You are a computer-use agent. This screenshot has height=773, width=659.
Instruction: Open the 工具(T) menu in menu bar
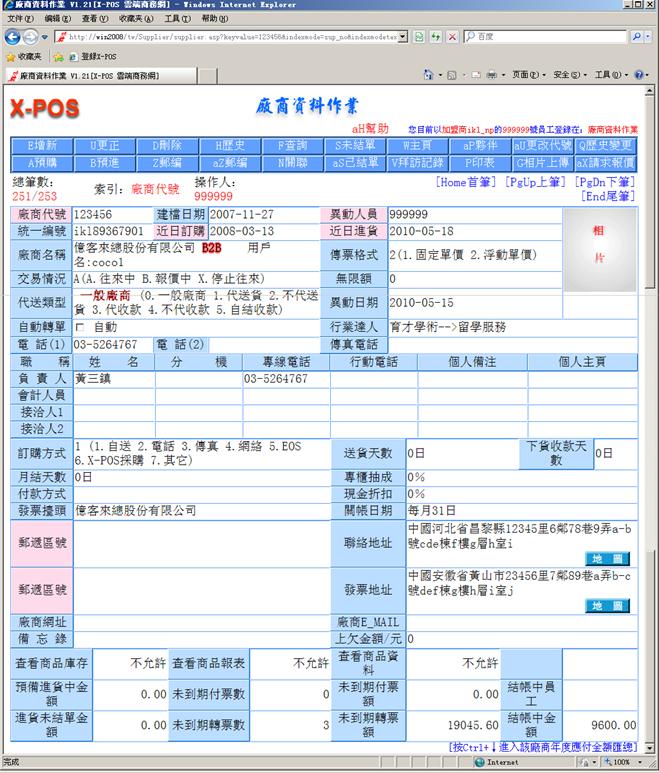coord(176,19)
